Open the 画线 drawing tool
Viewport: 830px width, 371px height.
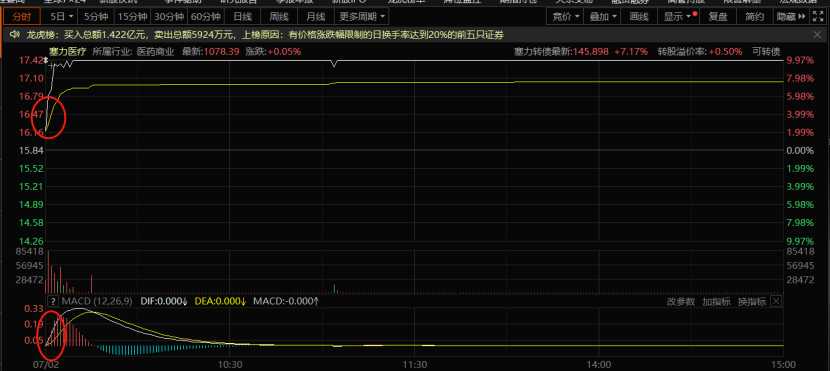pyautogui.click(x=639, y=16)
